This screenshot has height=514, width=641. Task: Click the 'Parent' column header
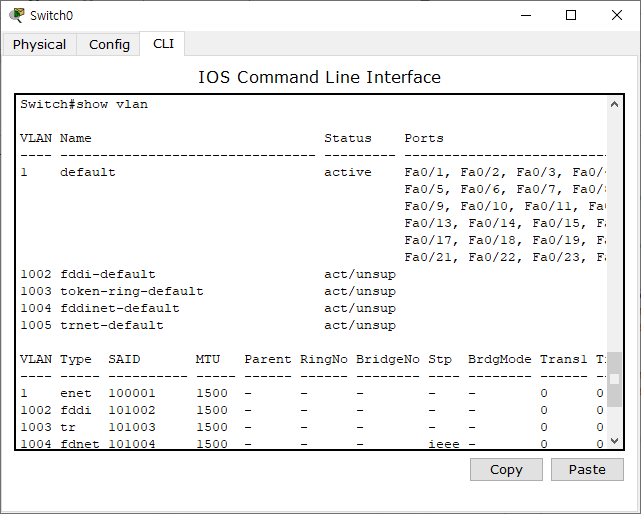click(x=268, y=359)
